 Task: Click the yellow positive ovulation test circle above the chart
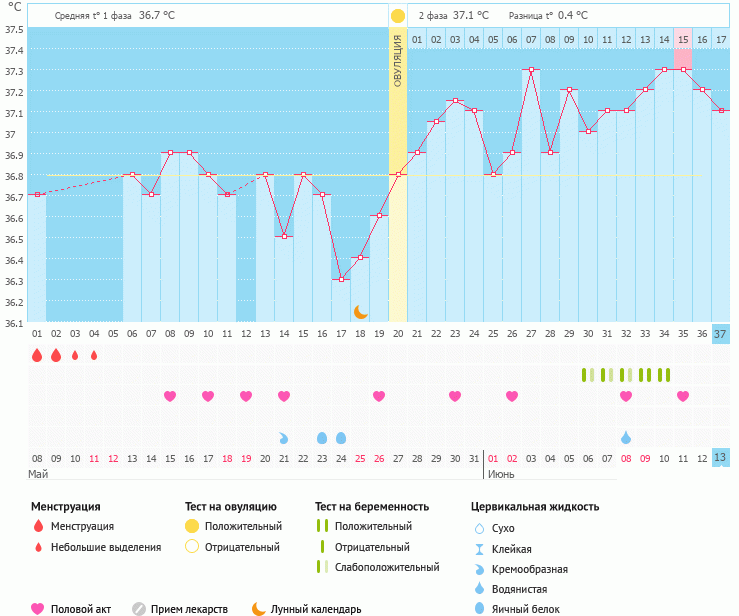coord(398,16)
